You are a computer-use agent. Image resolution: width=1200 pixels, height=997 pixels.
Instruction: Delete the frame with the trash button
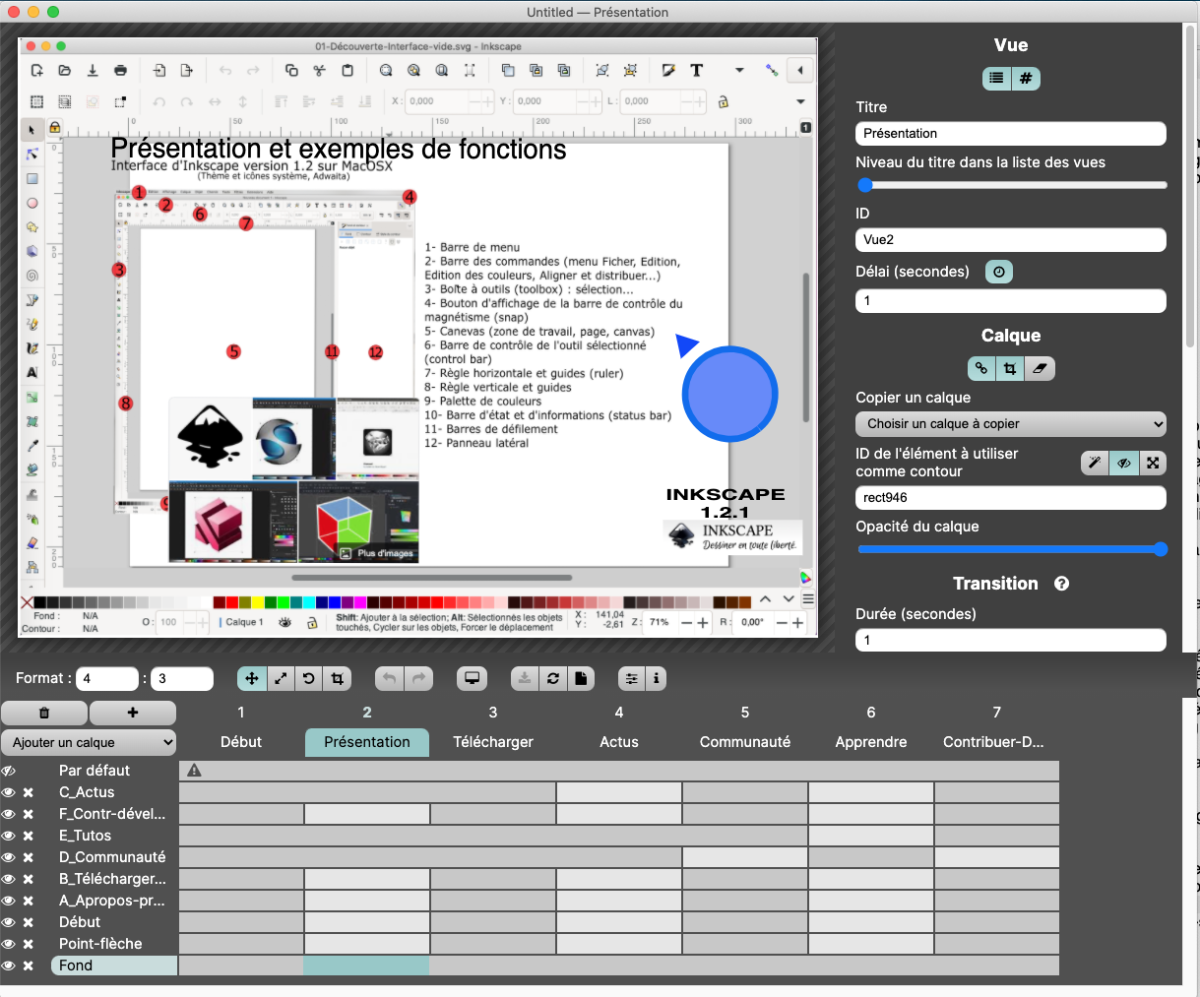[44, 713]
